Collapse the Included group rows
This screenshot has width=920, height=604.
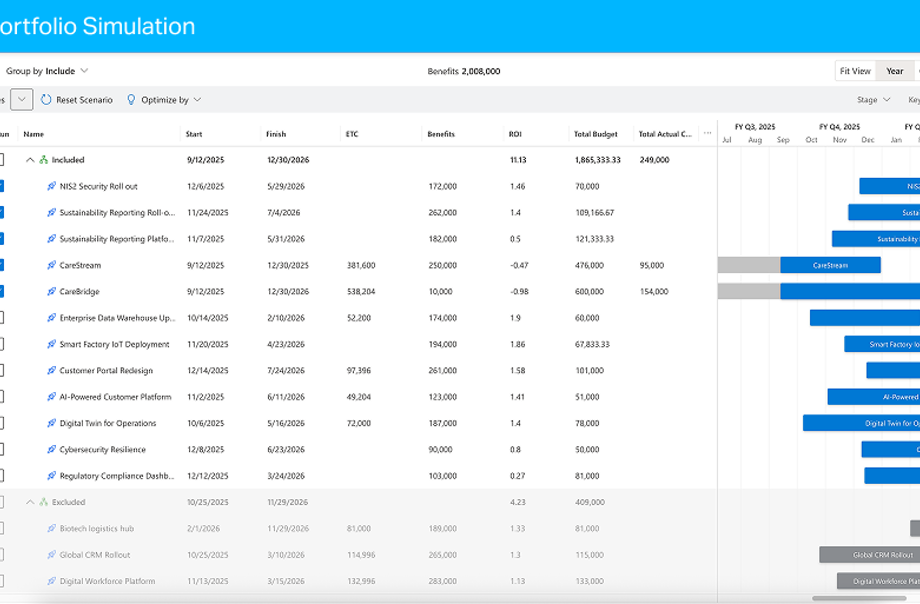(30, 160)
